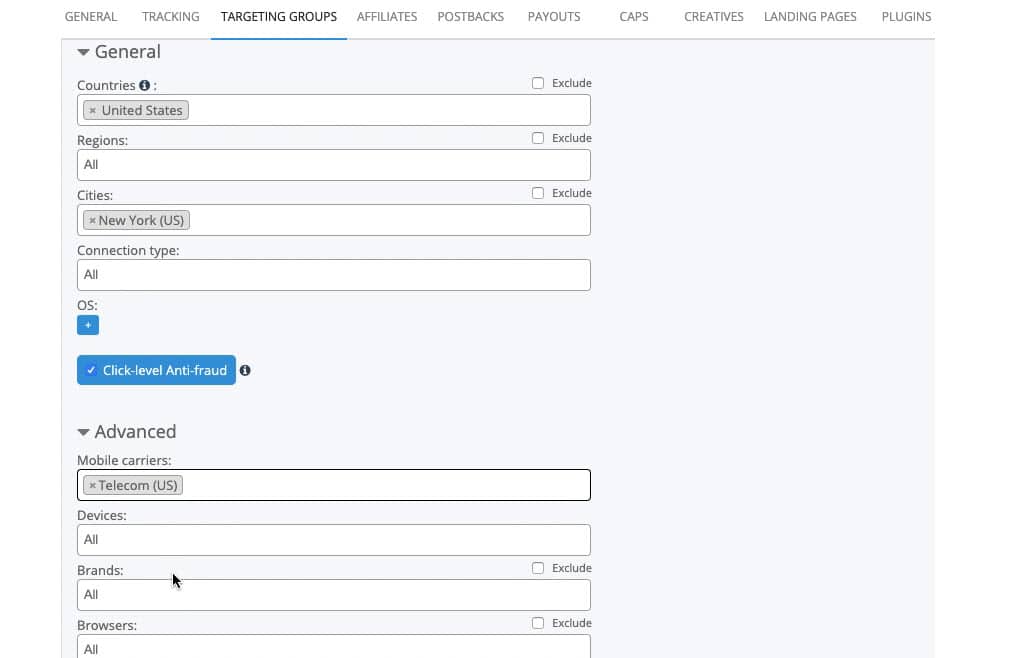Image resolution: width=1024 pixels, height=658 pixels.
Task: Check Exclude box for Cities
Action: click(x=537, y=193)
